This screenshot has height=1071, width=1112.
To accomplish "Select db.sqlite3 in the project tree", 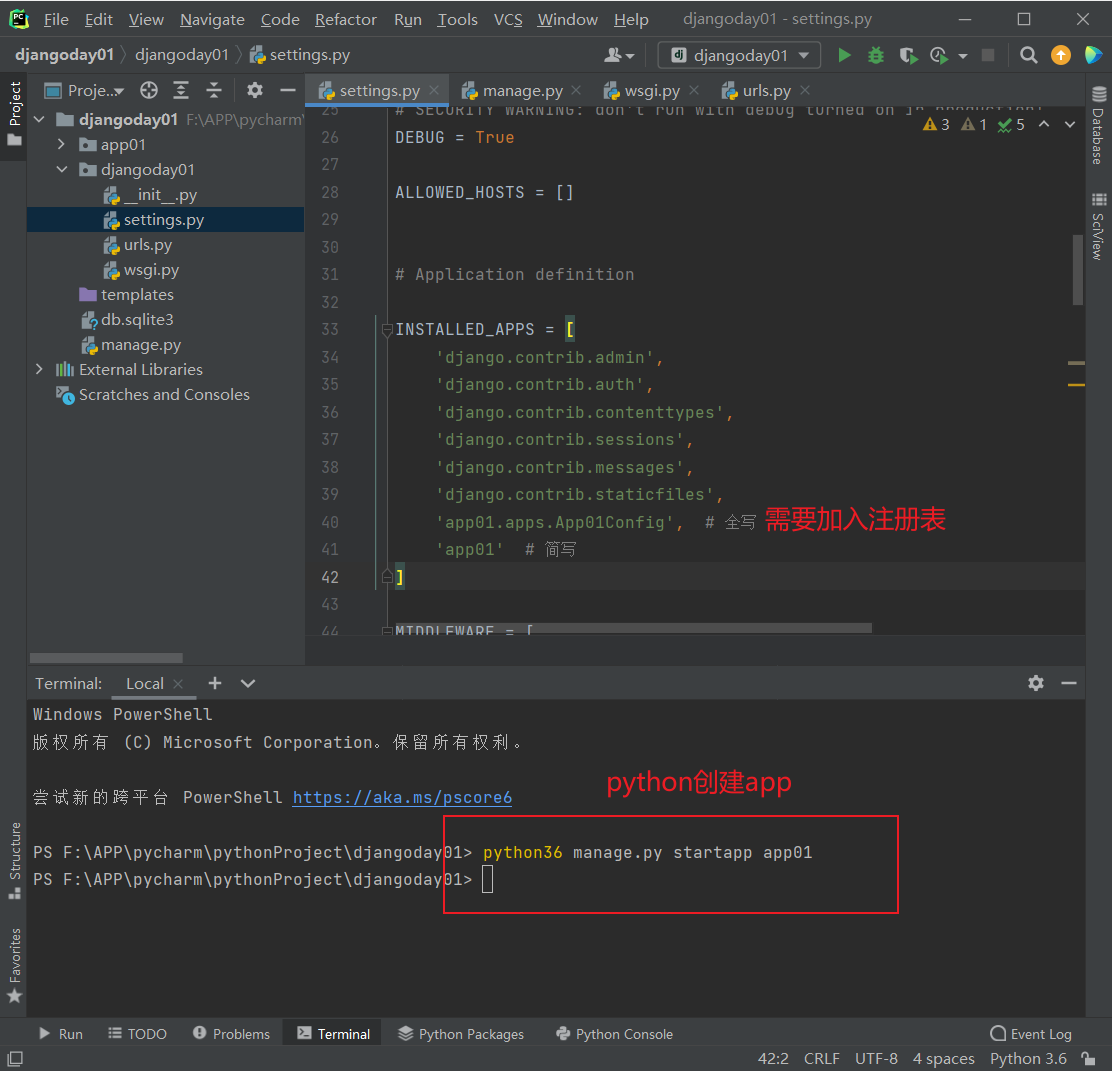I will click(x=137, y=320).
